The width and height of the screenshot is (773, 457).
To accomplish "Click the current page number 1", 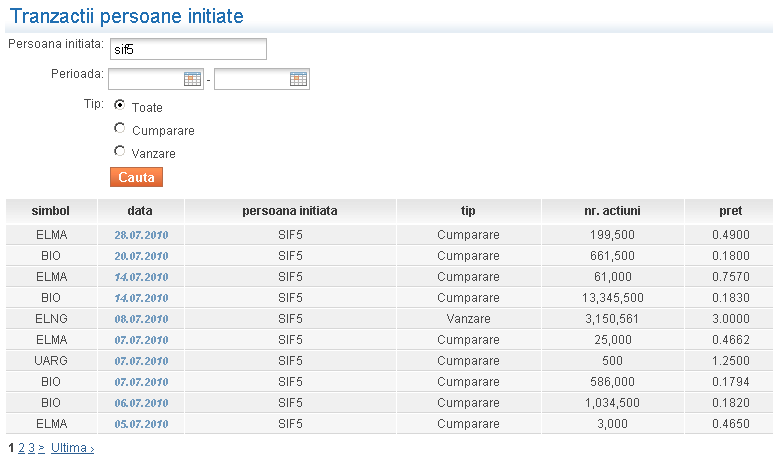I will pos(11,448).
